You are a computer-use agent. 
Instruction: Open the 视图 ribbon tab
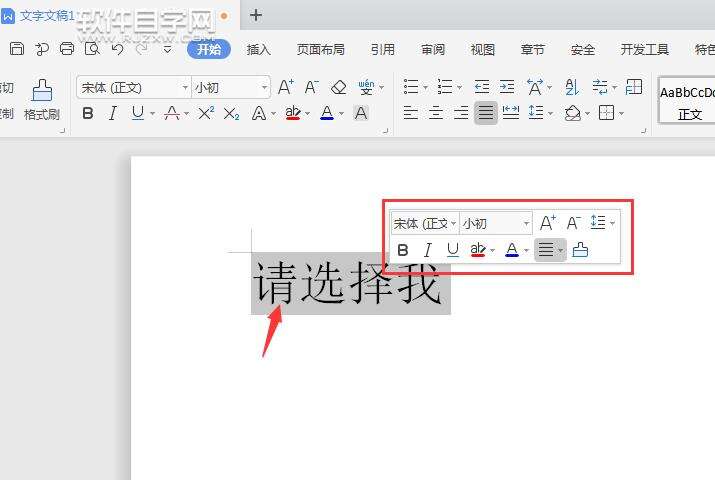tap(482, 49)
